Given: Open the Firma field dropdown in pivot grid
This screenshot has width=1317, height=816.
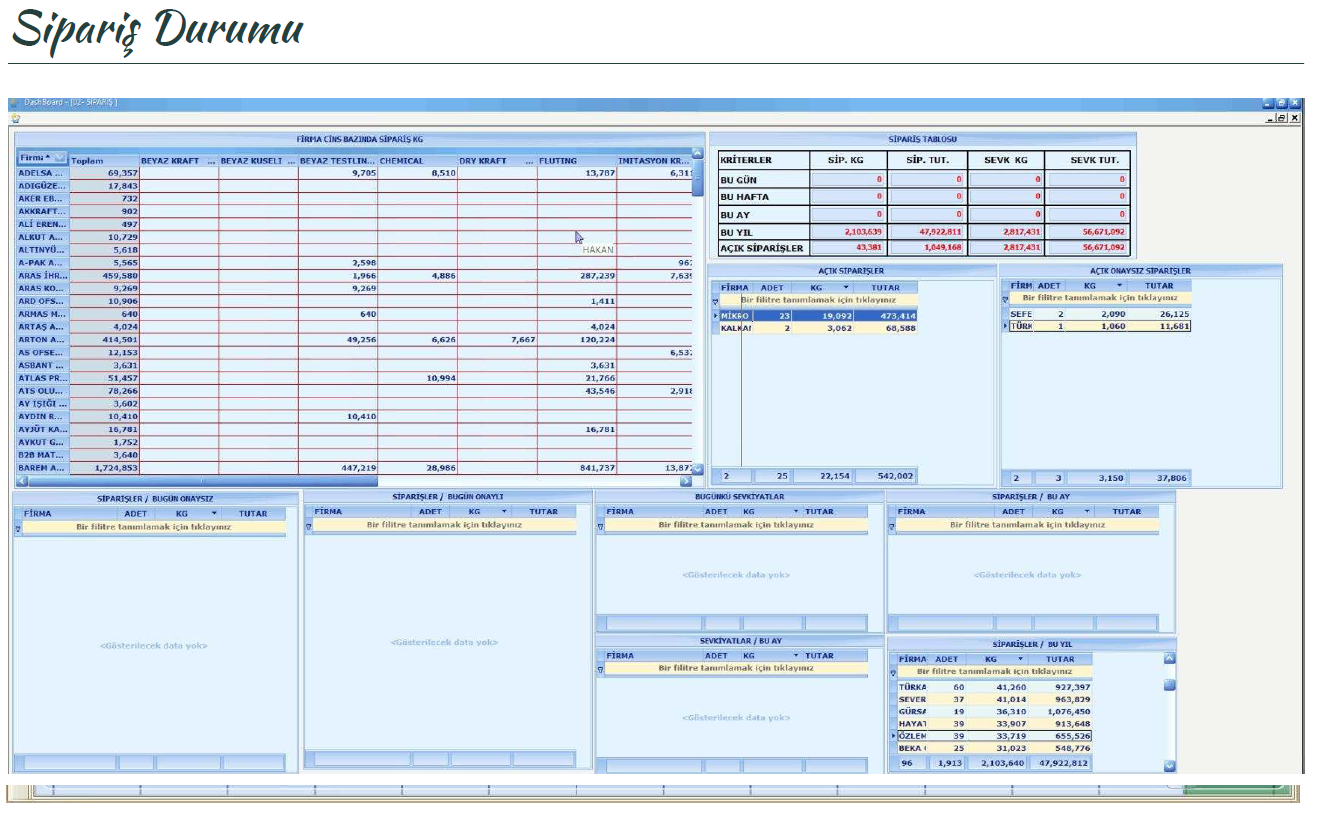Looking at the screenshot, I should 59,158.
